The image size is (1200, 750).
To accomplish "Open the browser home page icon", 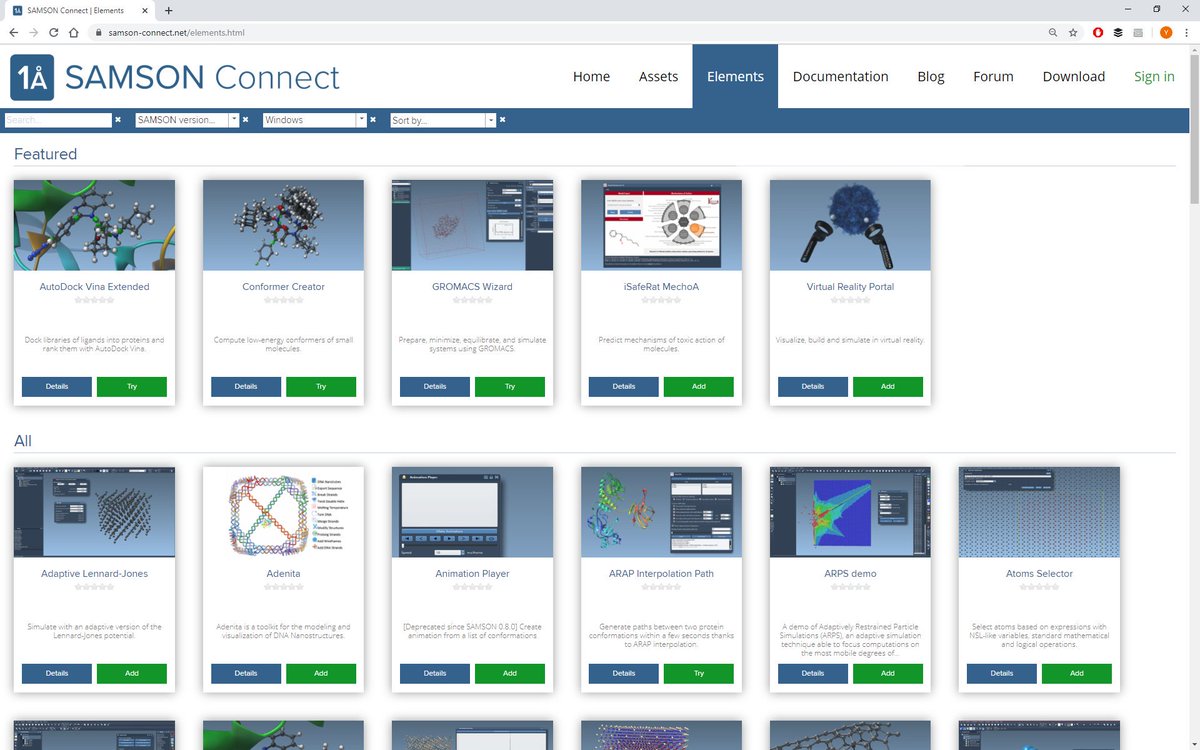I will [x=74, y=32].
